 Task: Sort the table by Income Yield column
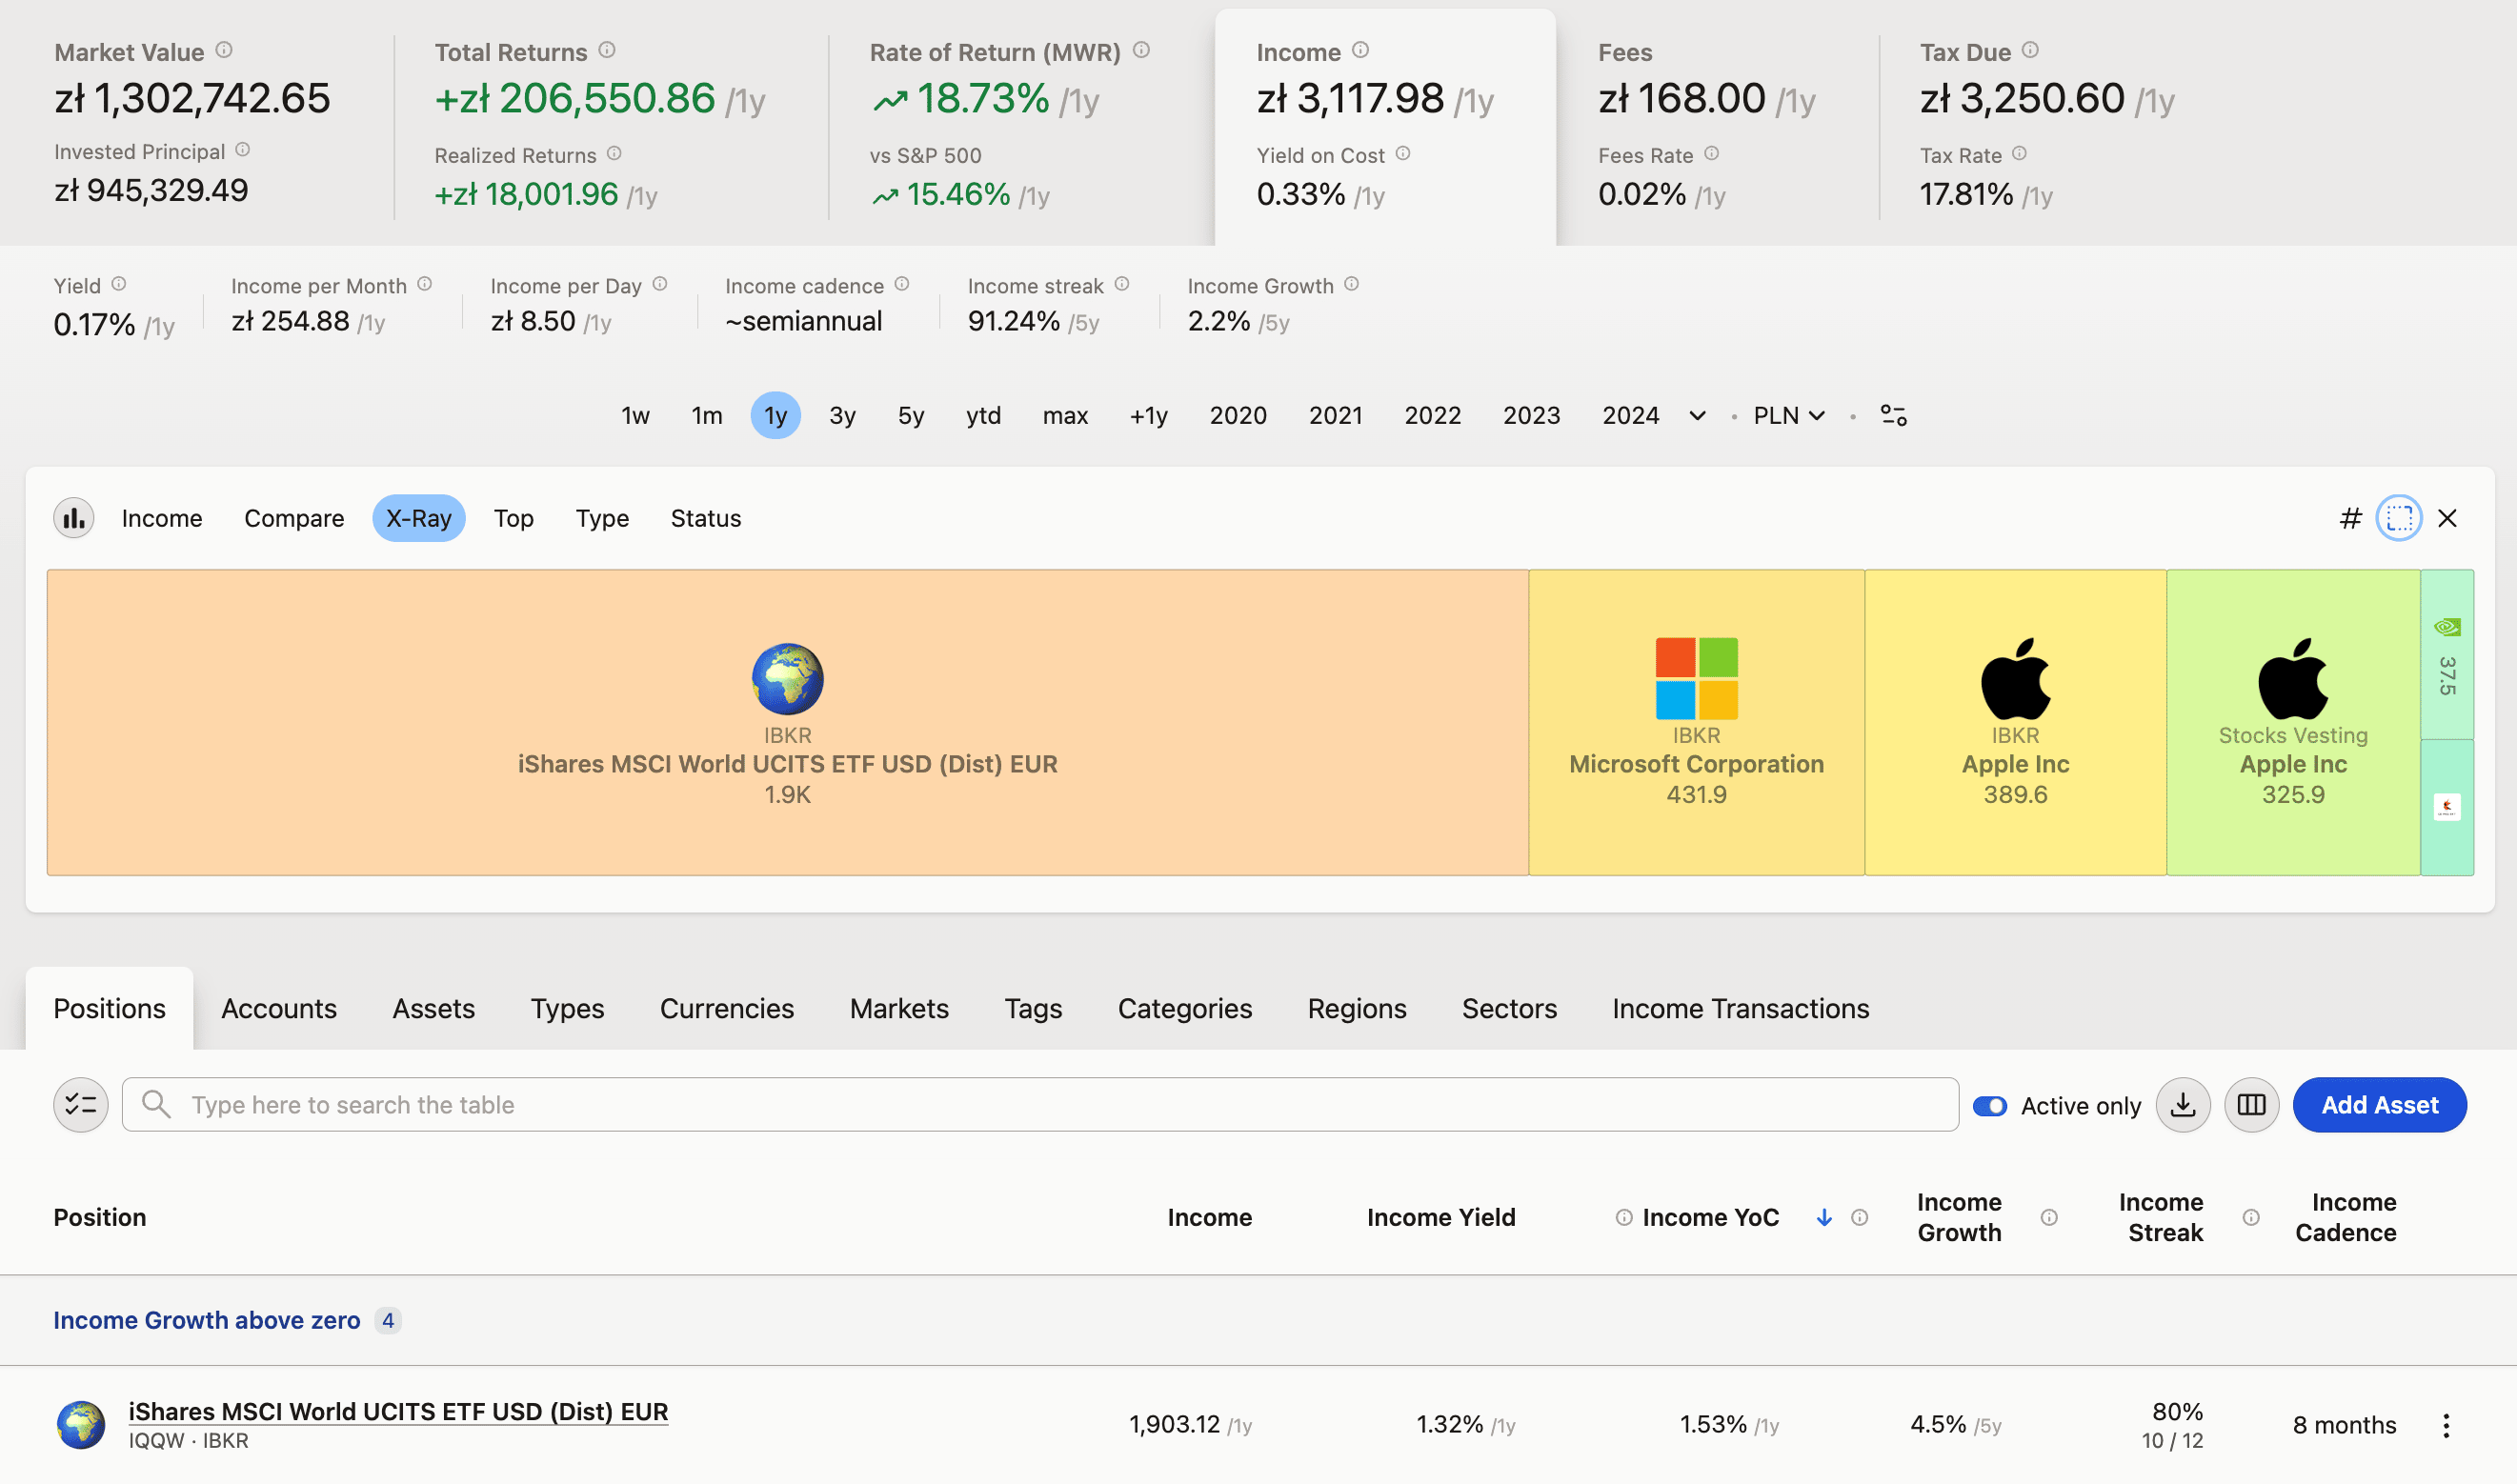1441,1217
